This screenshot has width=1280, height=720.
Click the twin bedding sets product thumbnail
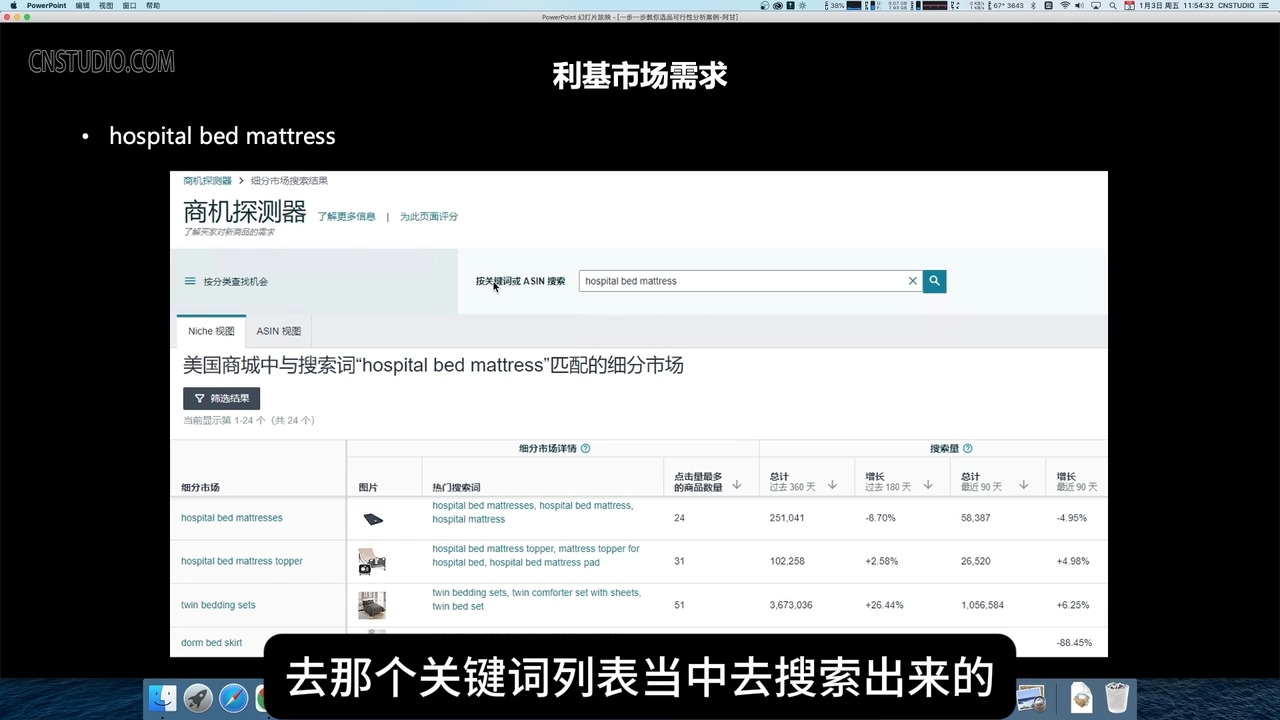[x=371, y=605]
